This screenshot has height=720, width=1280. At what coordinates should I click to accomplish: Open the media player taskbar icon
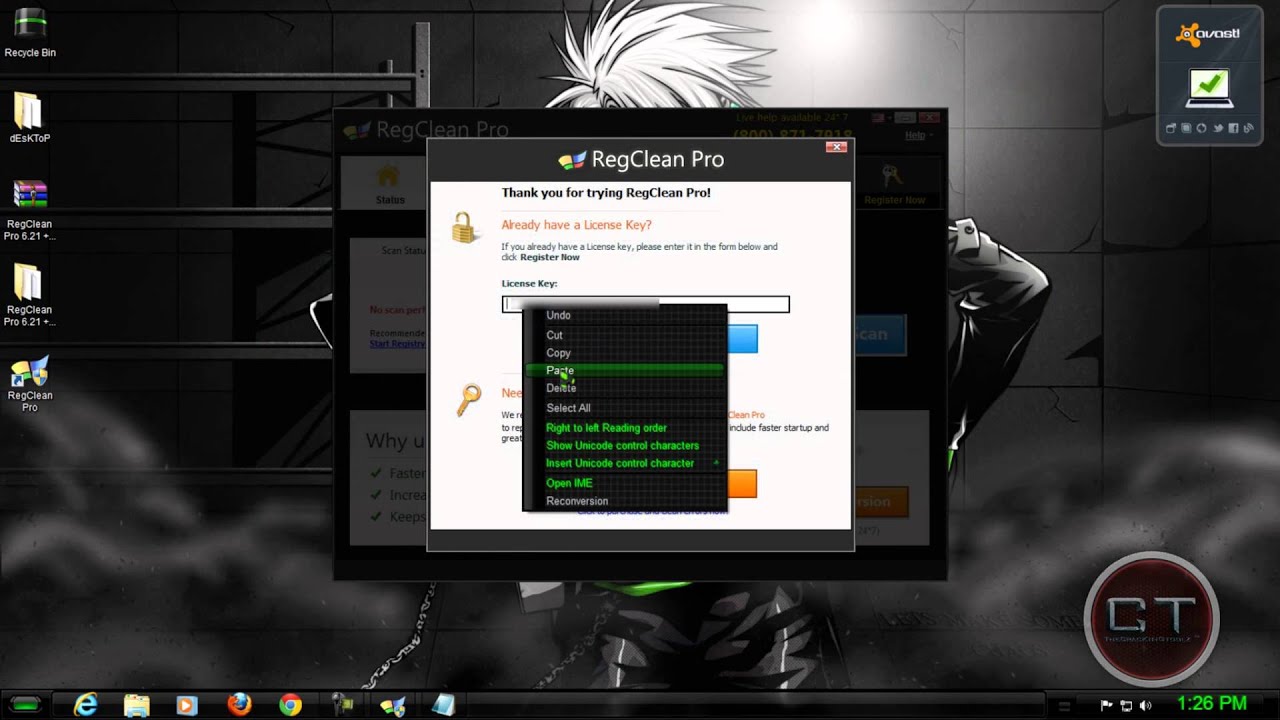187,705
